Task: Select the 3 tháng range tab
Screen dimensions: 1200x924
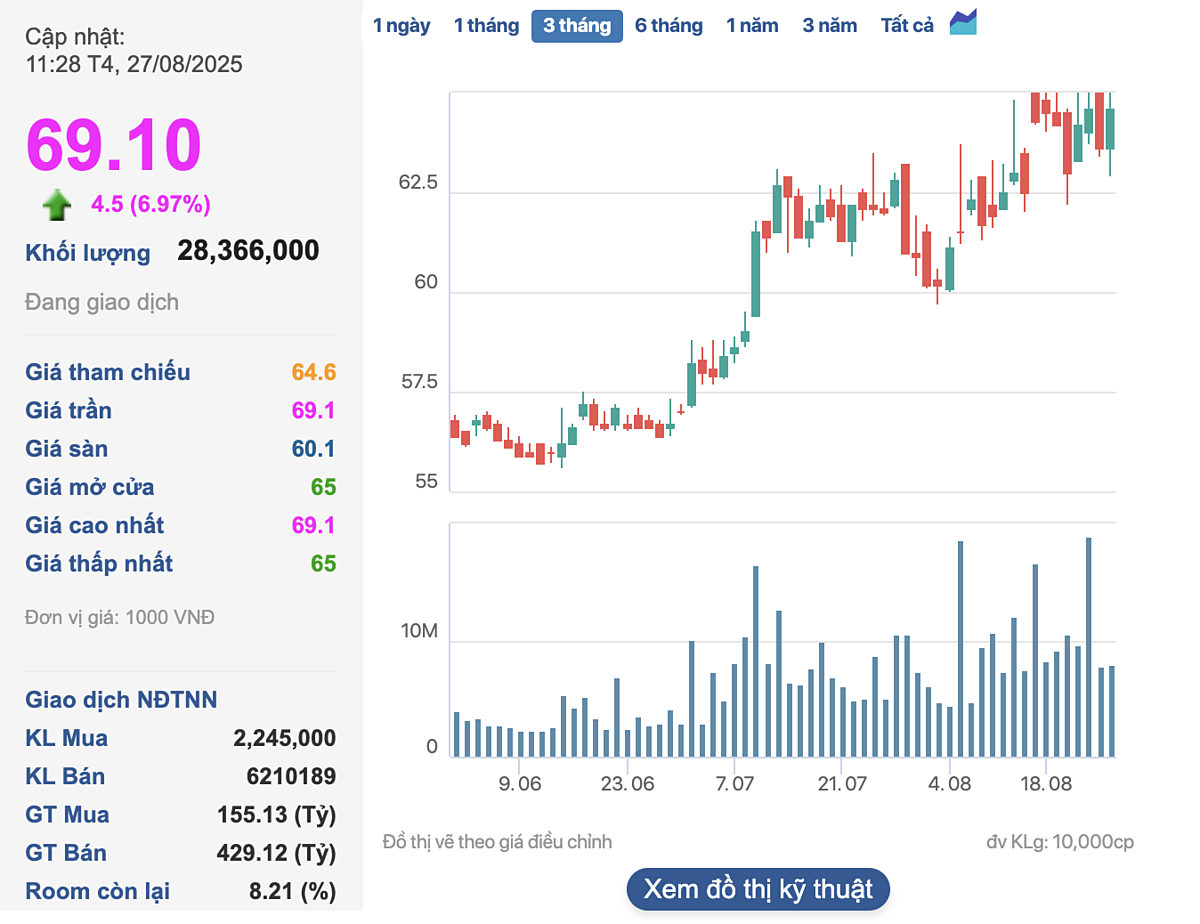Action: point(577,26)
